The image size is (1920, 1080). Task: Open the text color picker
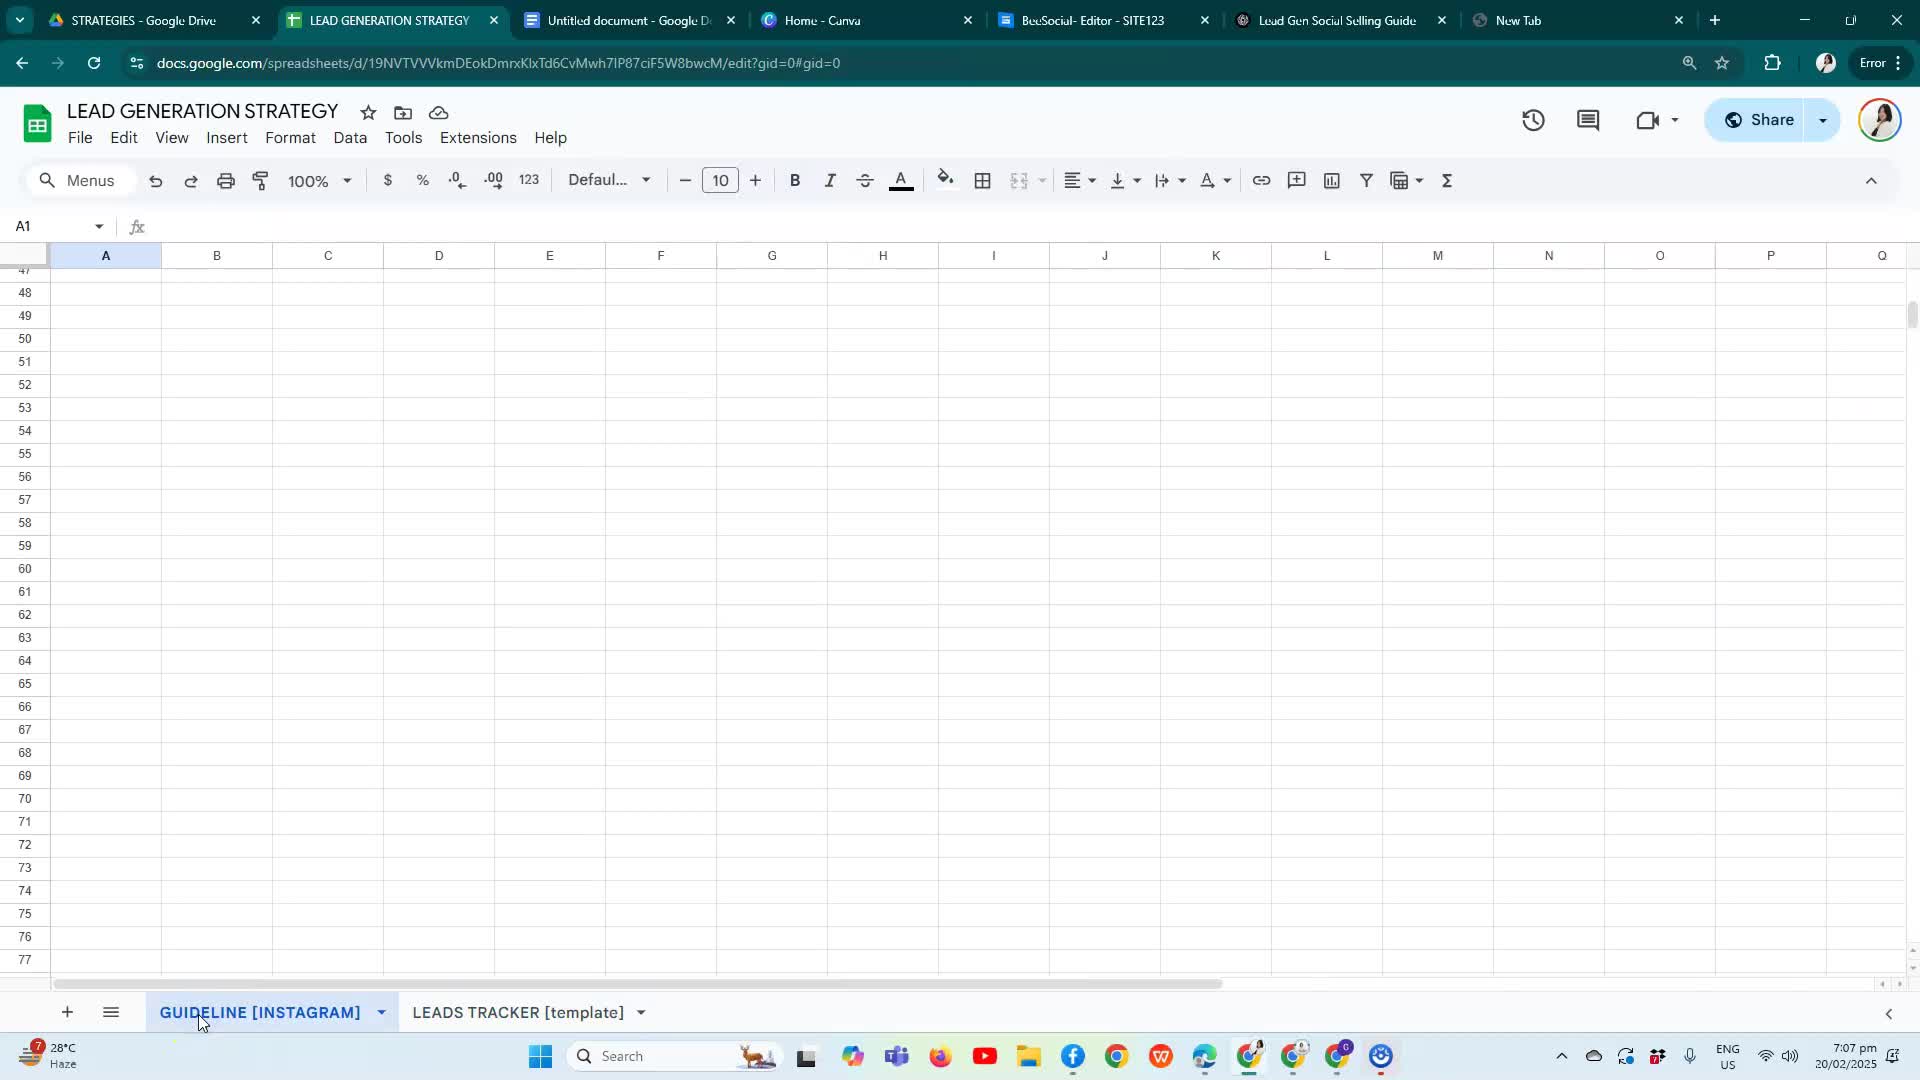(901, 181)
